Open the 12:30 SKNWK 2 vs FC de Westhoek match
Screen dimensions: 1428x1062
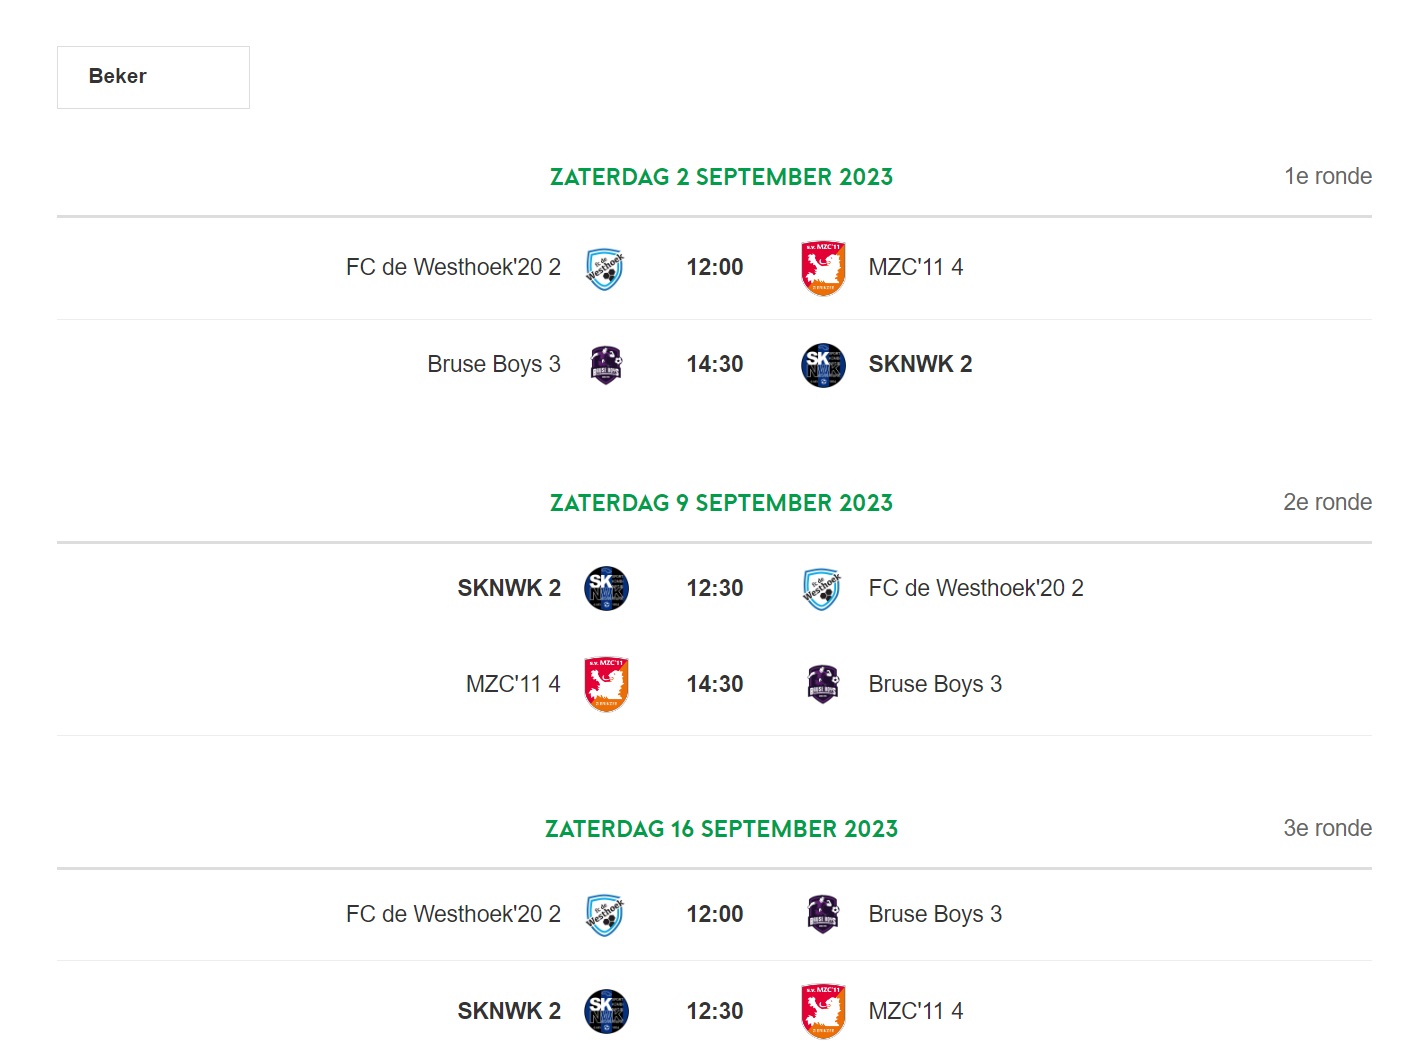[x=714, y=589]
